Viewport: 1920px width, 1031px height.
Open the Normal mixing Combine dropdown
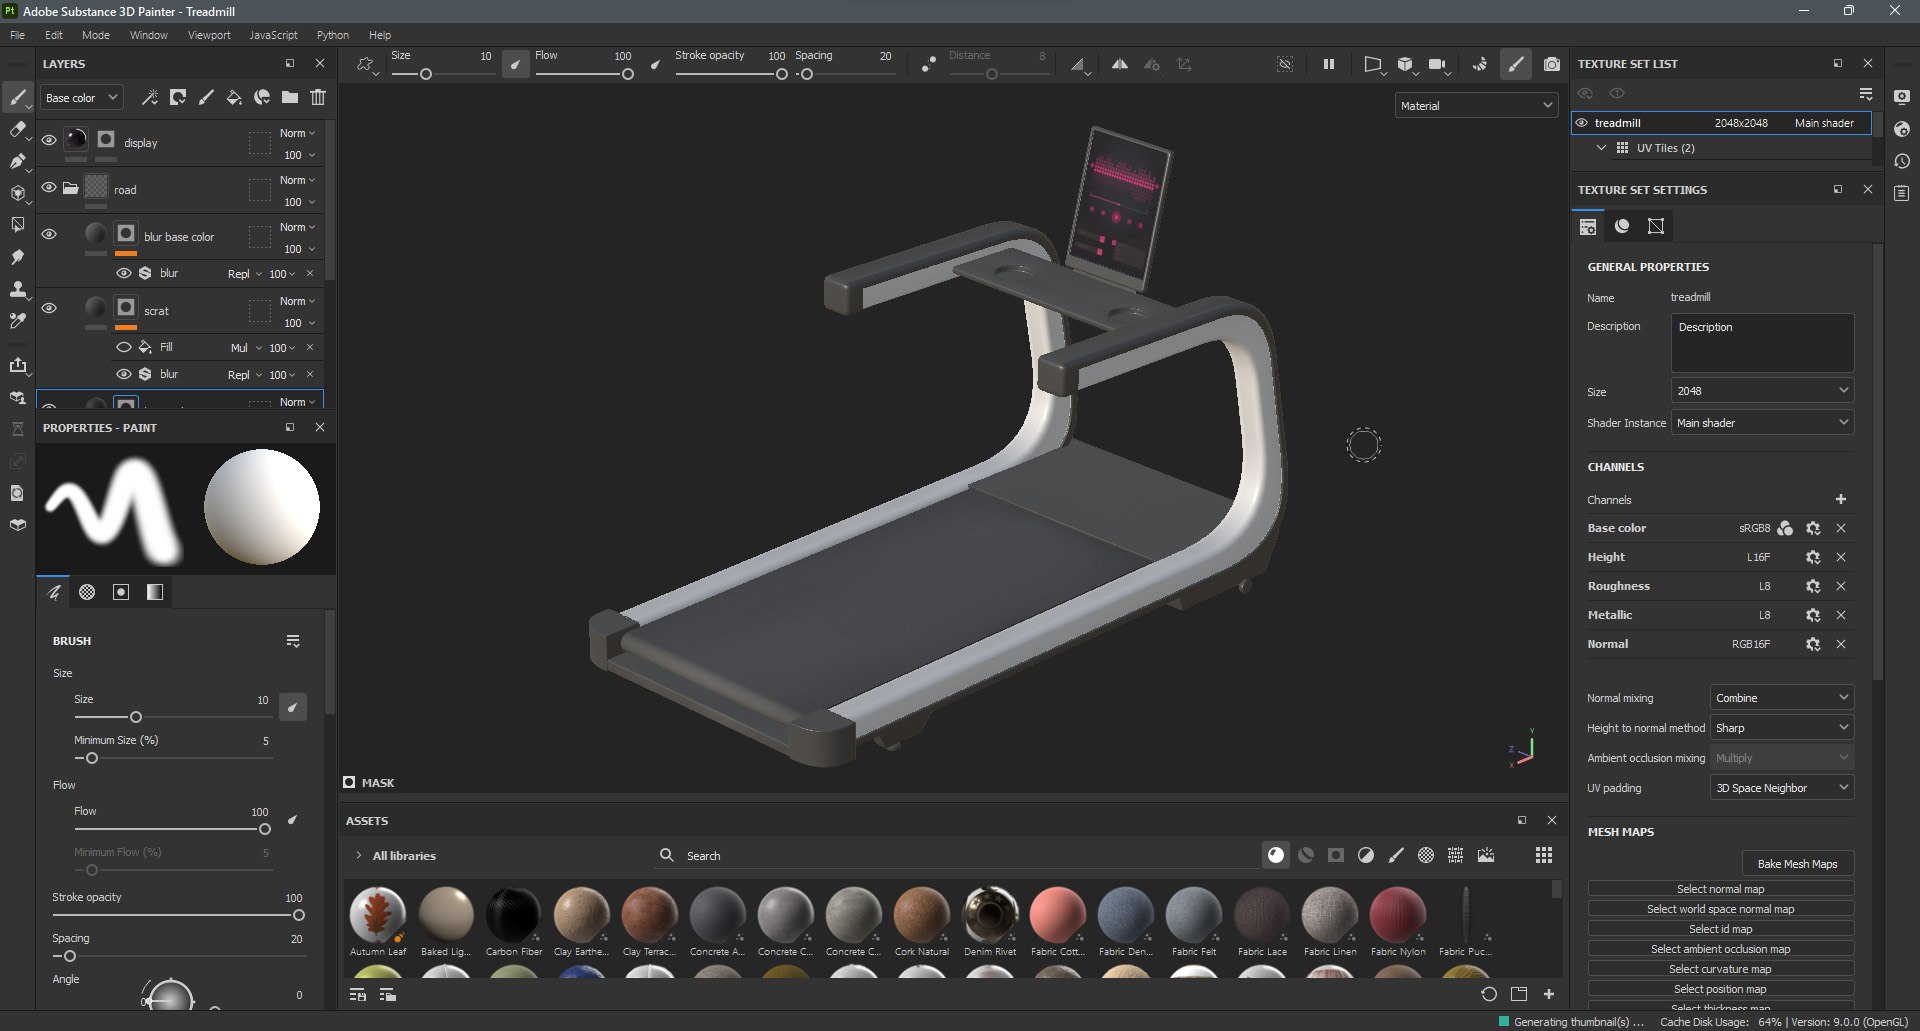coord(1782,698)
